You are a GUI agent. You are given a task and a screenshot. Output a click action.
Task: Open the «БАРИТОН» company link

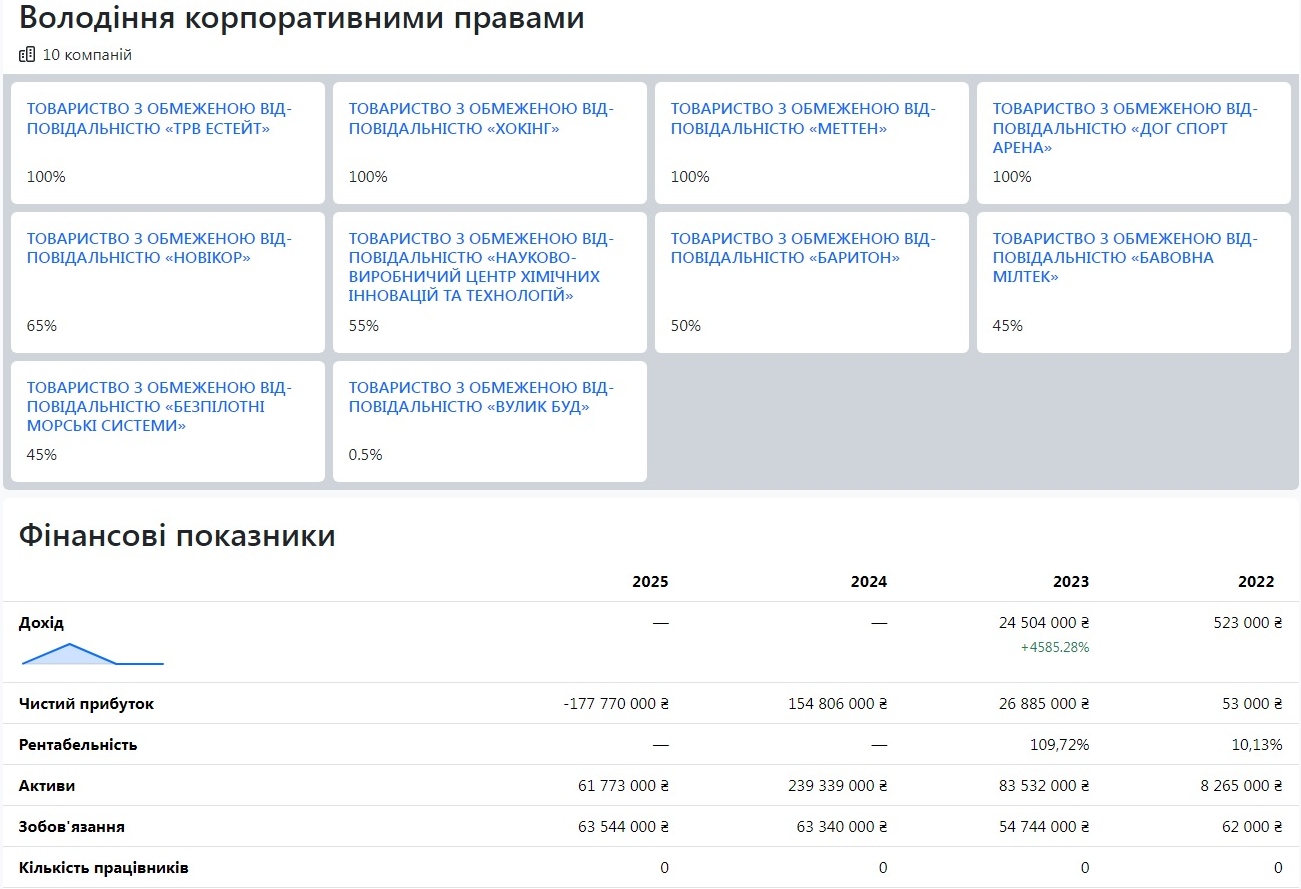coord(804,248)
